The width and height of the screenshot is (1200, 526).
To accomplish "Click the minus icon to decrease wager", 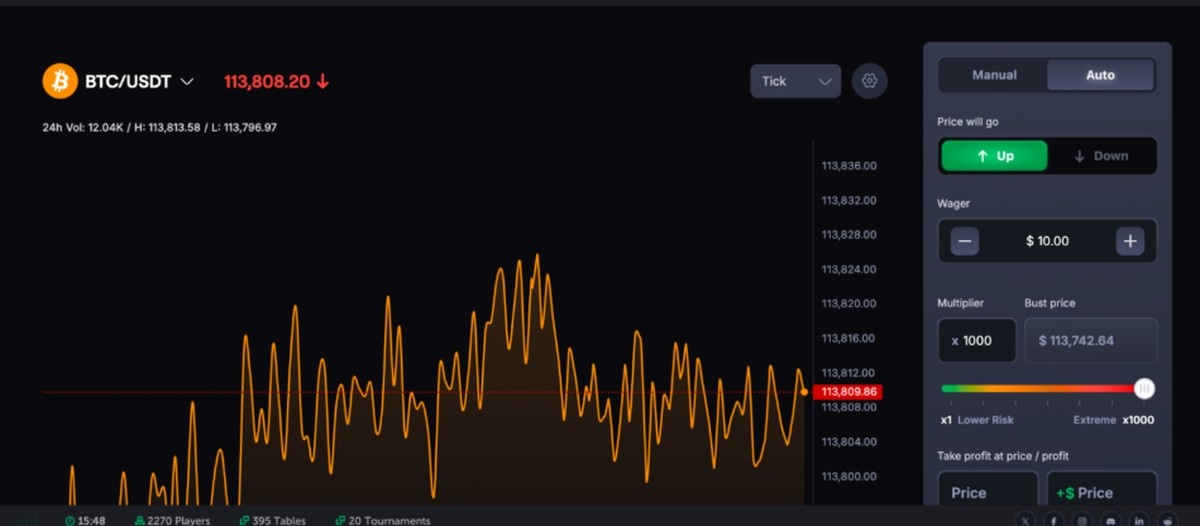I will [964, 241].
